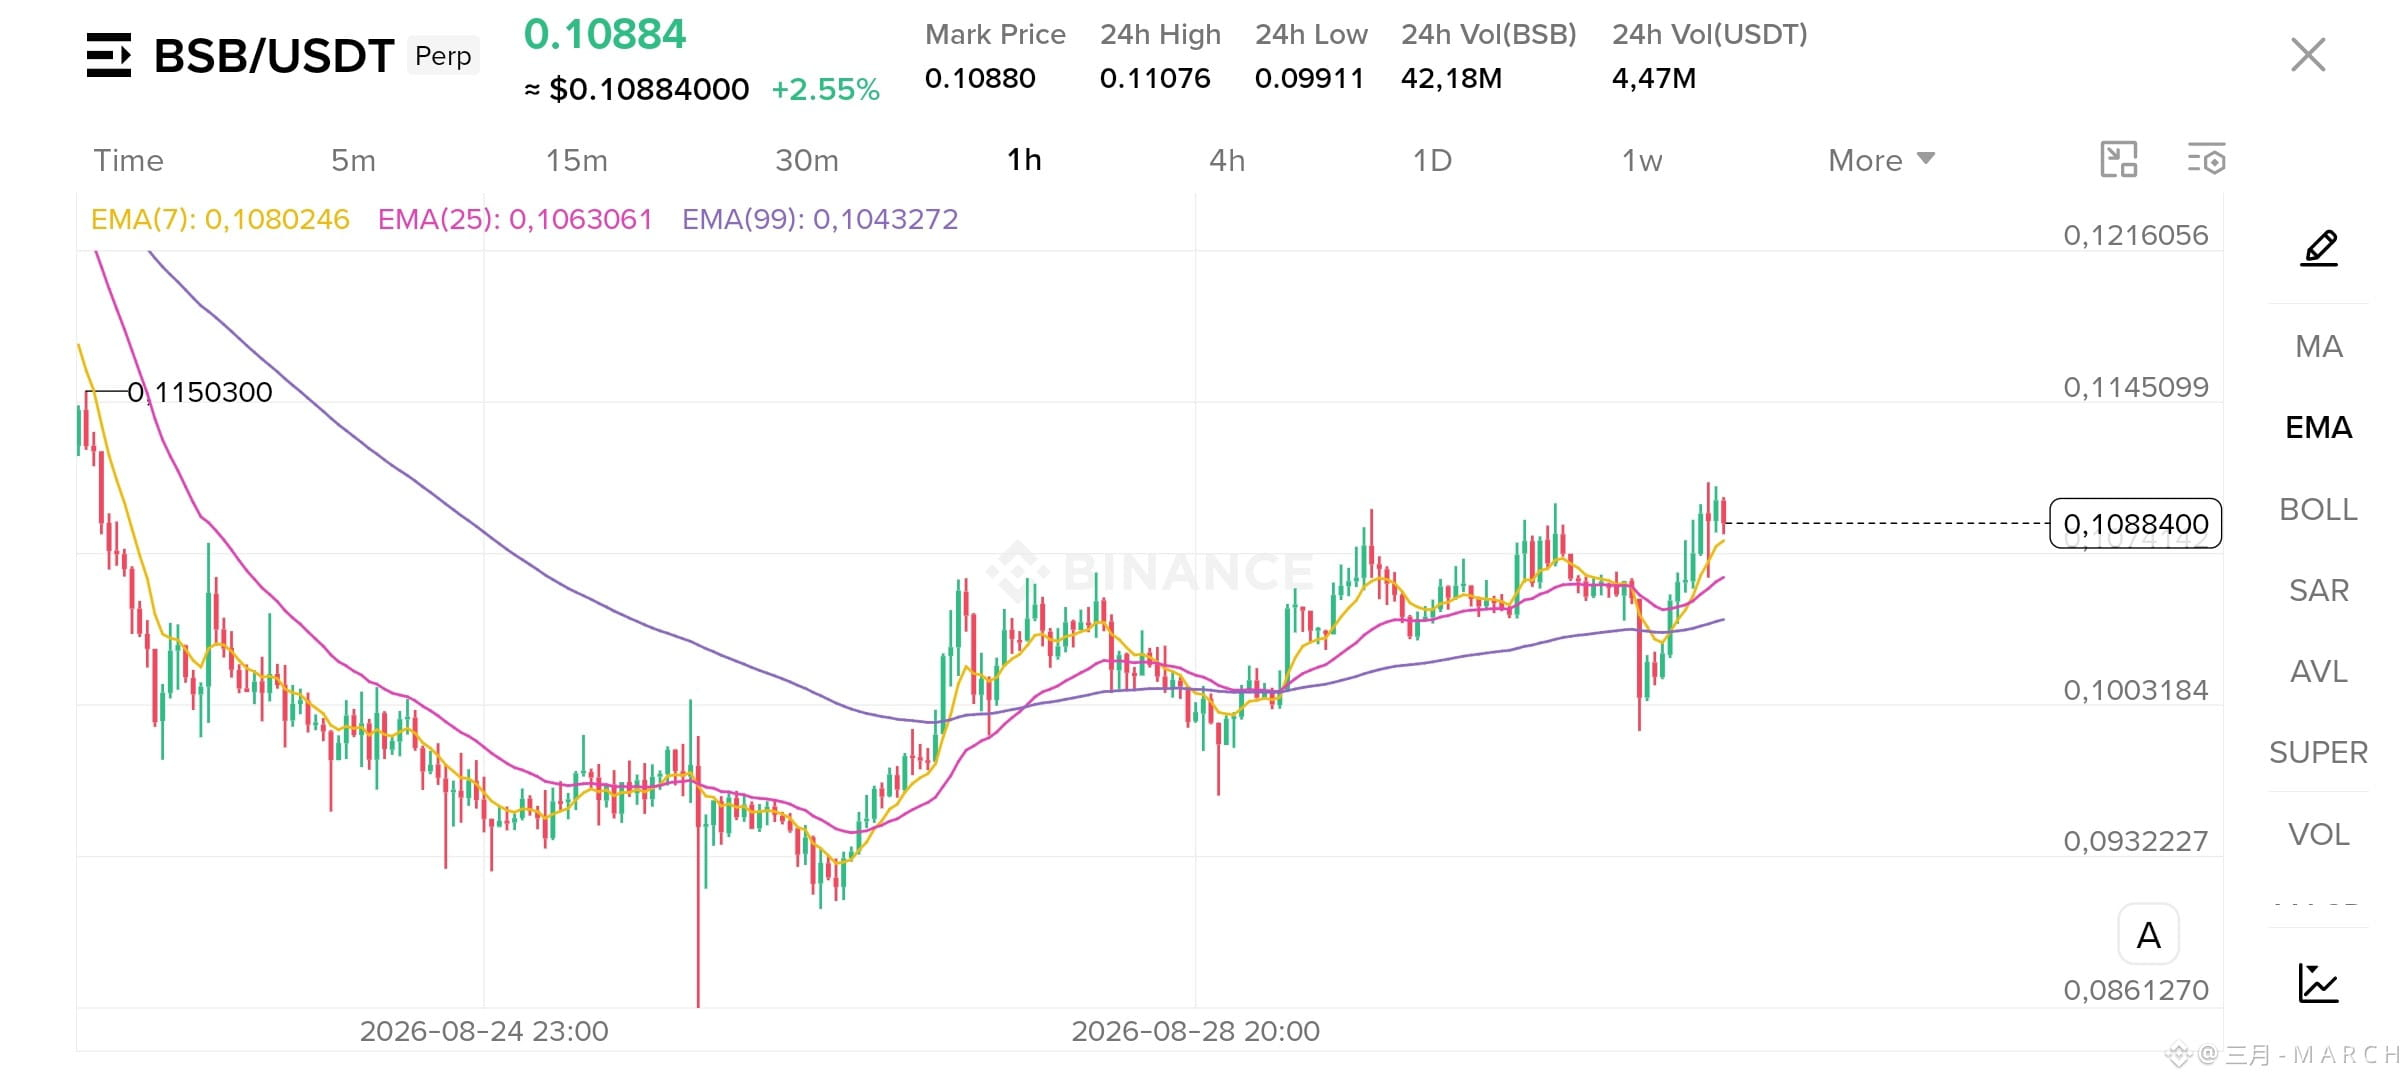The image size is (2408, 1080).
Task: Click the 0,0861270 price axis label
Action: (x=2136, y=990)
